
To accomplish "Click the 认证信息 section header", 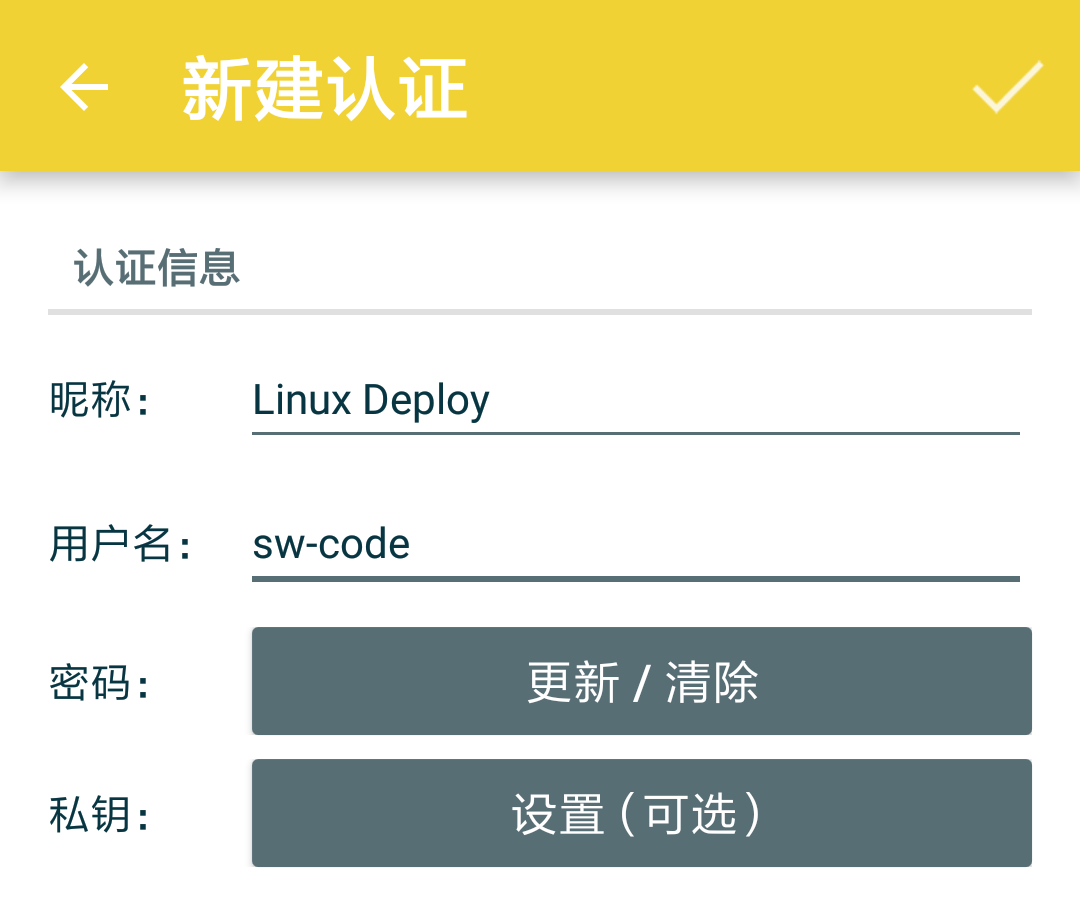I will pos(157,269).
